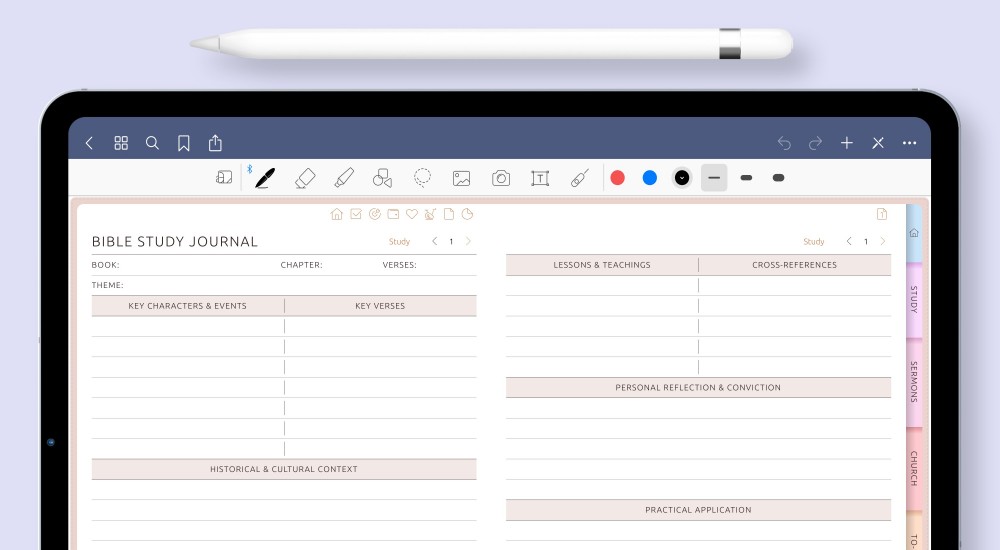The width and height of the screenshot is (1000, 550).
Task: Go to next Study page on left
Action: (x=468, y=241)
